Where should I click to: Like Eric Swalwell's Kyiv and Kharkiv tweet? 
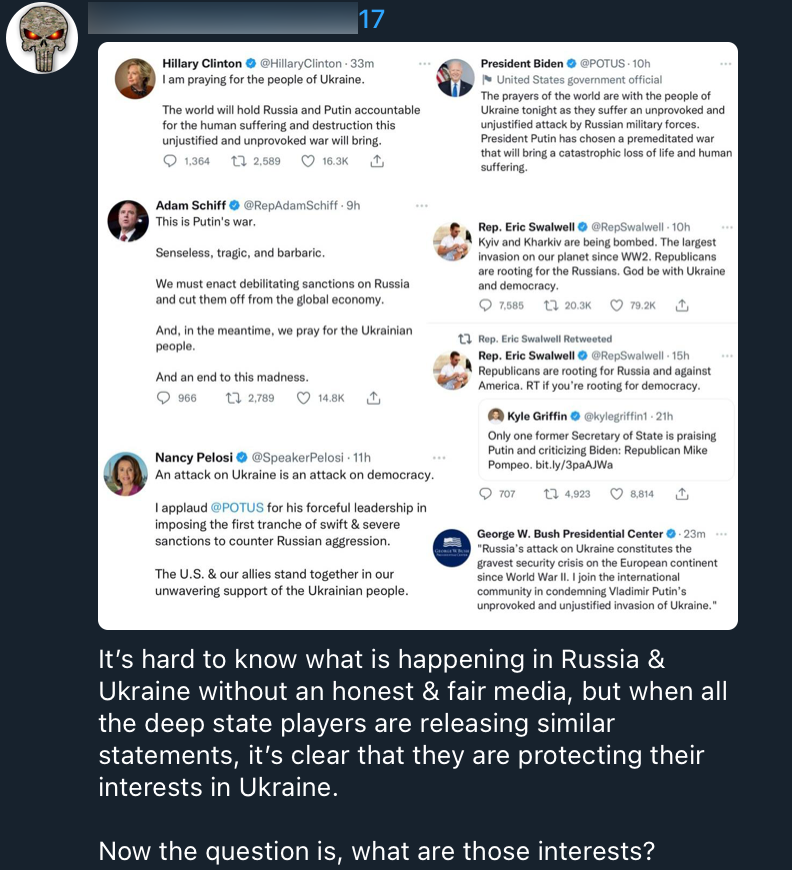point(617,305)
